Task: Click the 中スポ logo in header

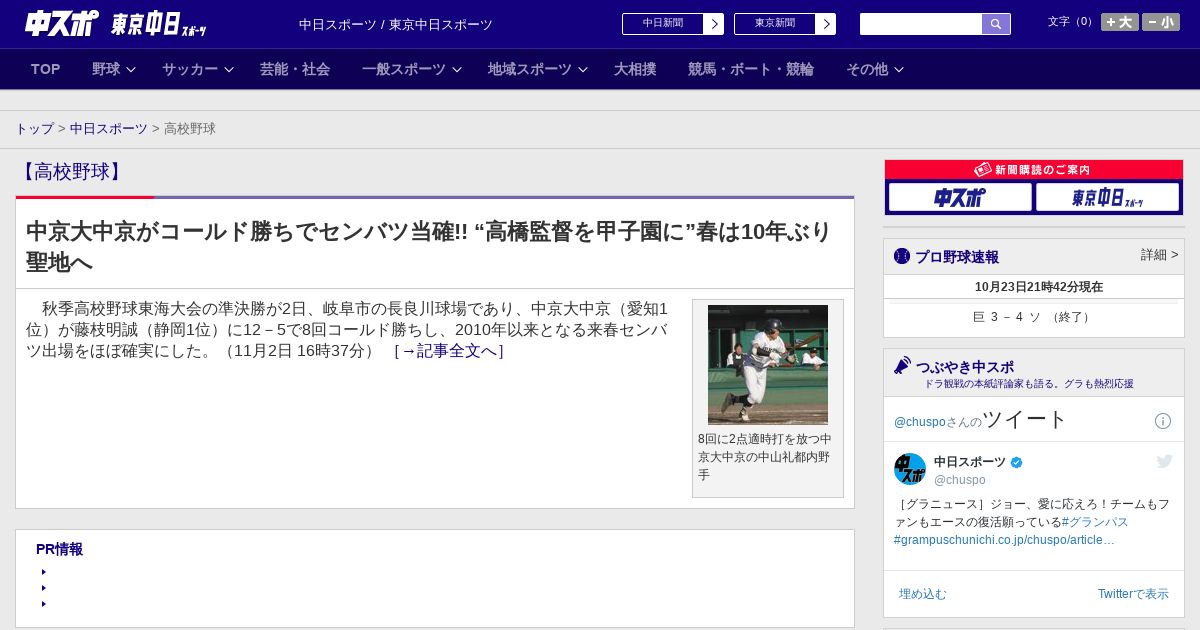Action: [x=61, y=23]
